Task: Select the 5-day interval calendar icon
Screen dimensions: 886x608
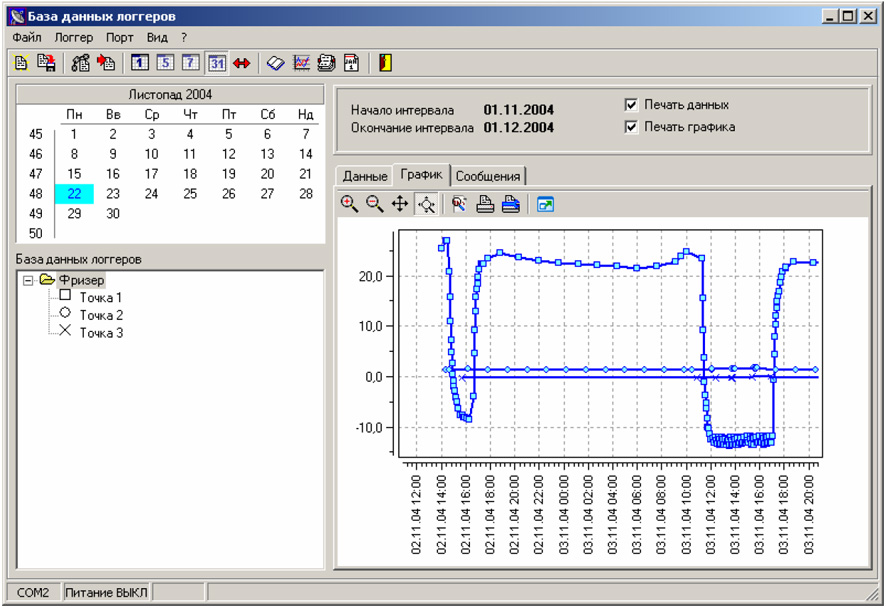Action: click(165, 63)
